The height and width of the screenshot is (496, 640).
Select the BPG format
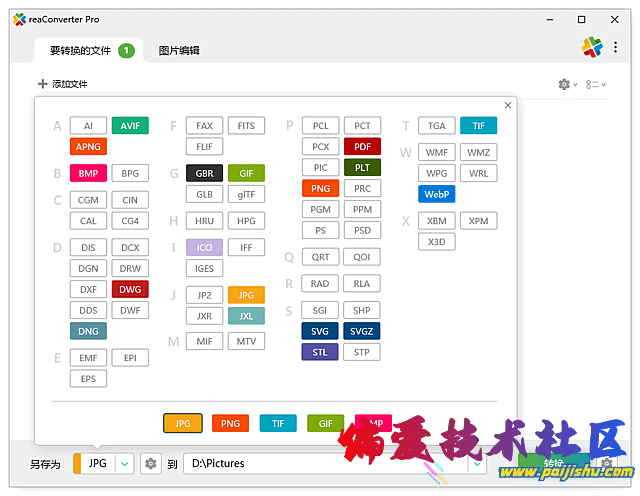(x=130, y=173)
